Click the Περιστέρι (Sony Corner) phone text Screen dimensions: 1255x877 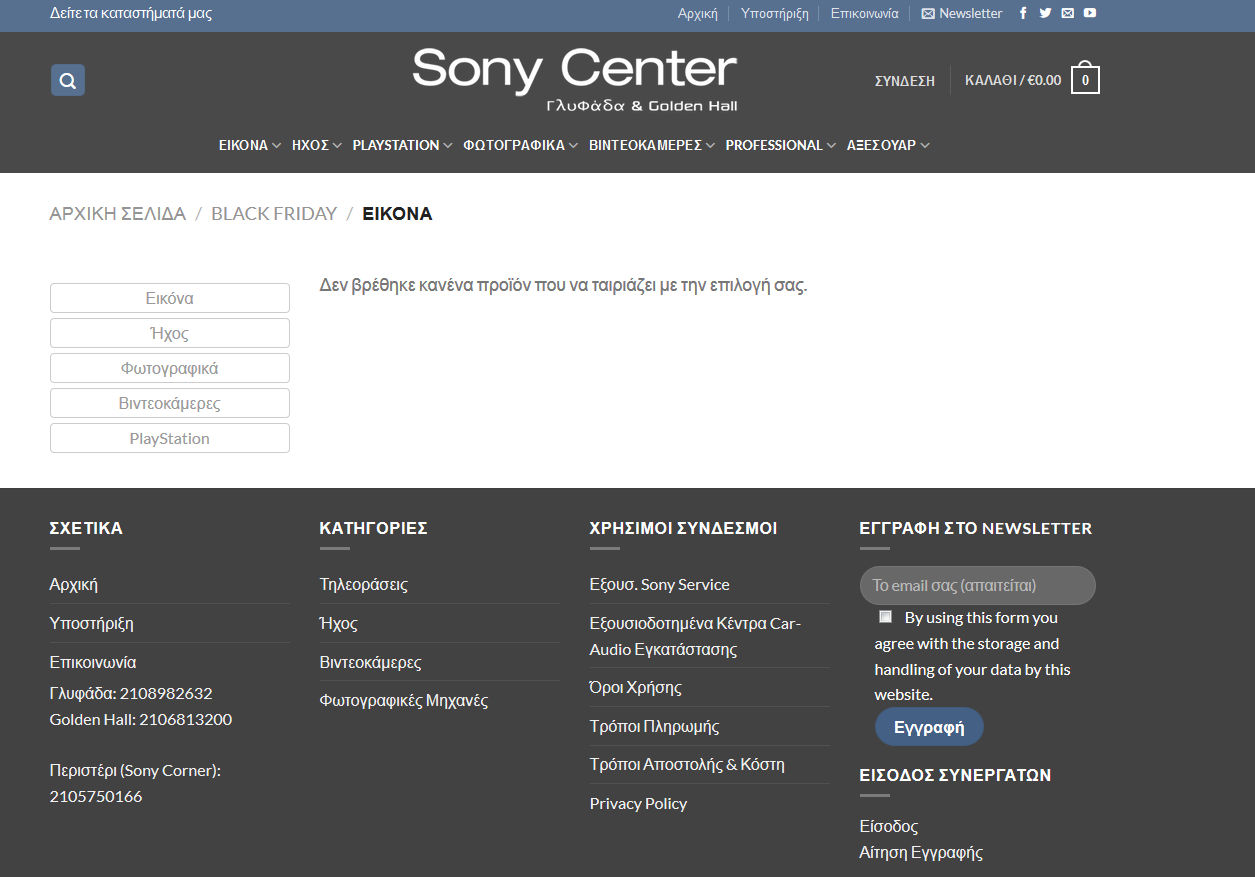pos(136,783)
